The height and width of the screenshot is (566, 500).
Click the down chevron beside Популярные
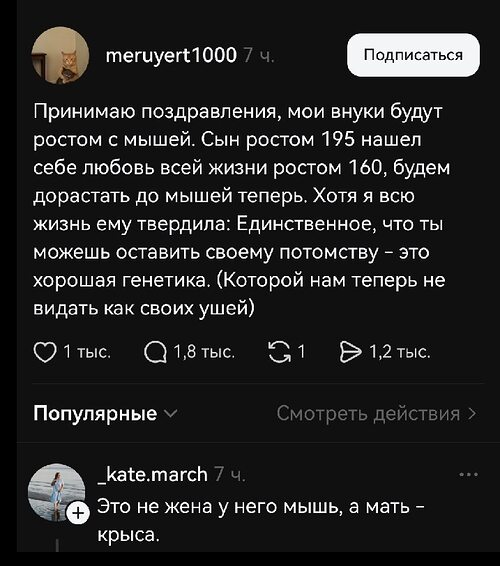click(171, 413)
